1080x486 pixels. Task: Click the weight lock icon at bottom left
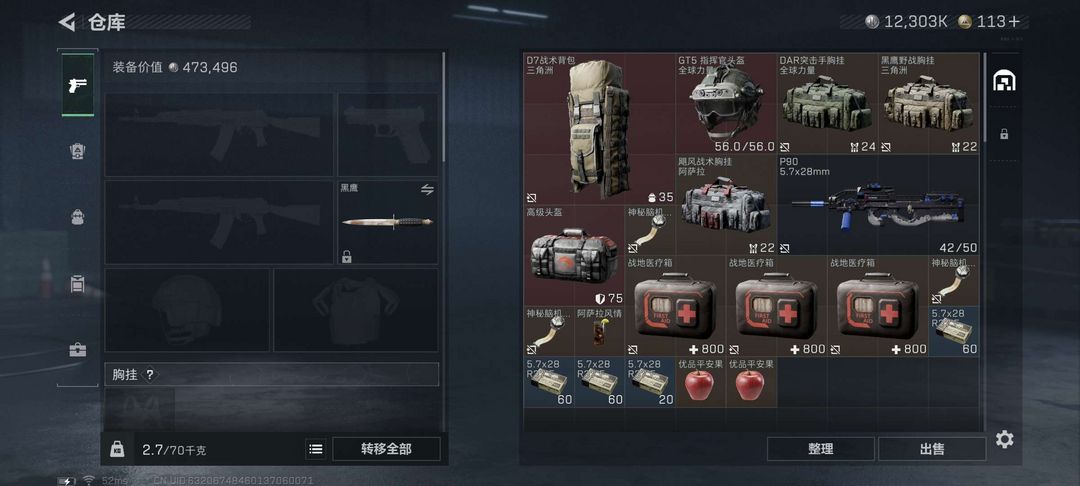(117, 450)
